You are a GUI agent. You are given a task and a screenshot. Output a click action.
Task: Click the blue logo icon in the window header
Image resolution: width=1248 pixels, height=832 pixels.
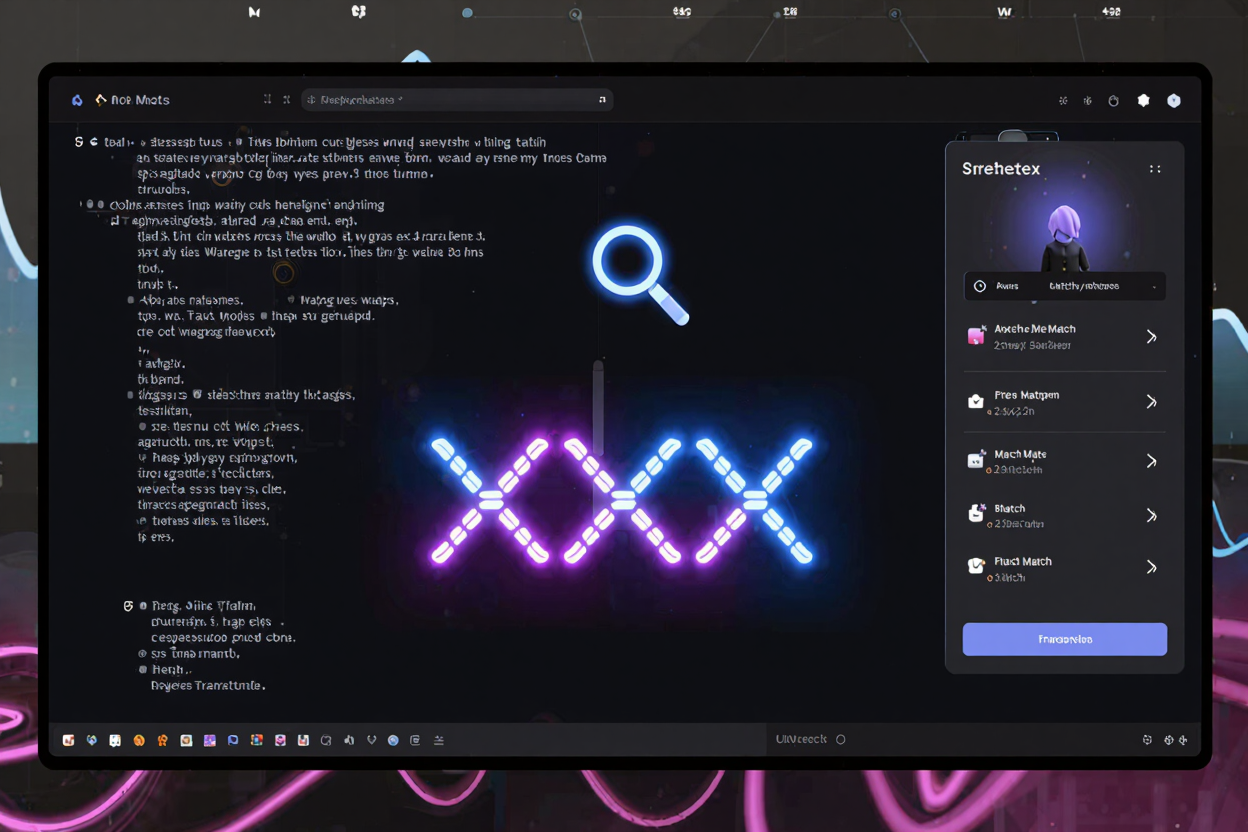77,100
